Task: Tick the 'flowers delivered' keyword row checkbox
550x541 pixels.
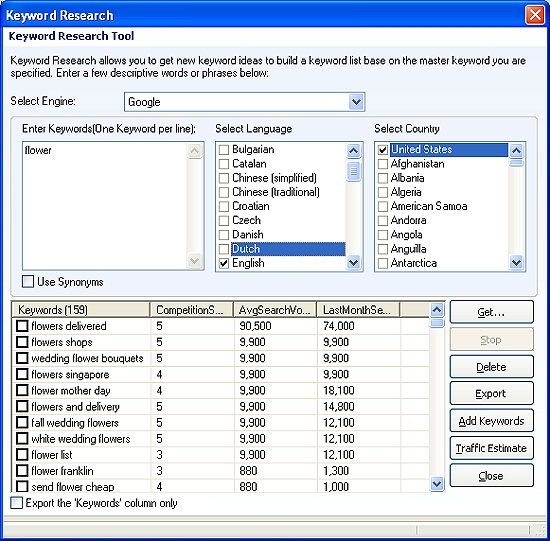Action: [22, 326]
